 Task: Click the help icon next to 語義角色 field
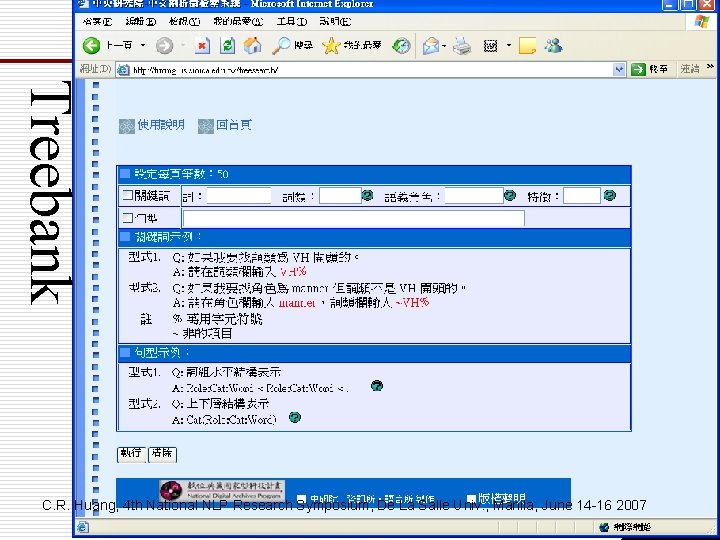pyautogui.click(x=510, y=195)
